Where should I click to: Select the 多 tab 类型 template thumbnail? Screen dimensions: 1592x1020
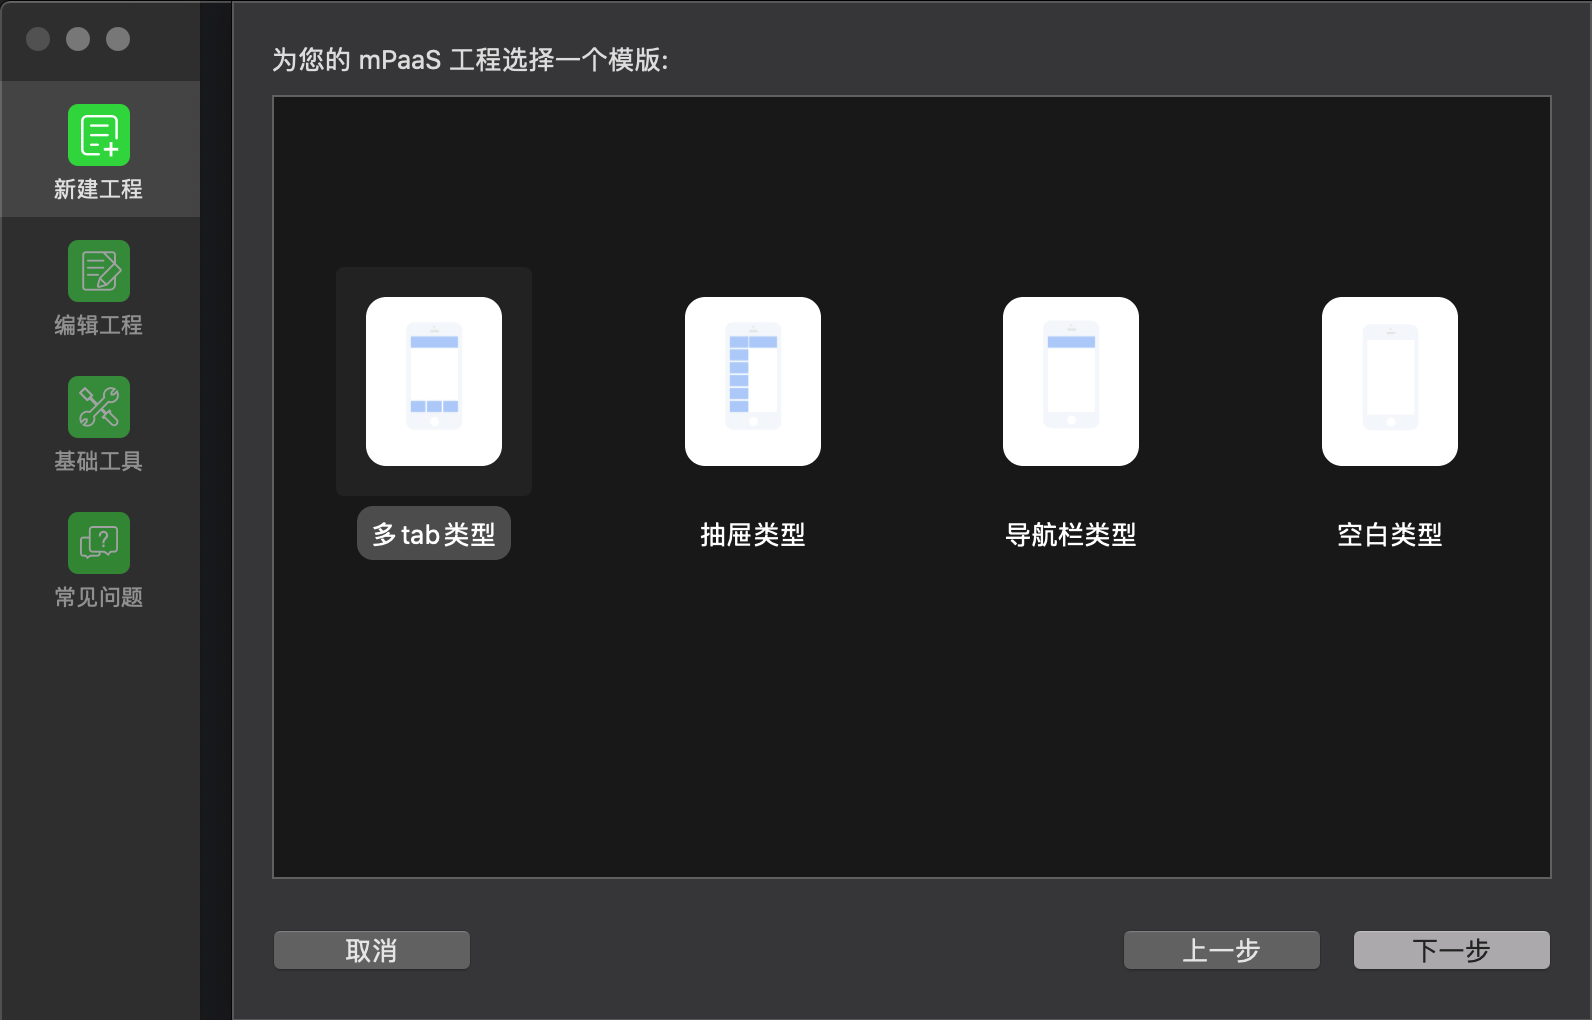(434, 381)
